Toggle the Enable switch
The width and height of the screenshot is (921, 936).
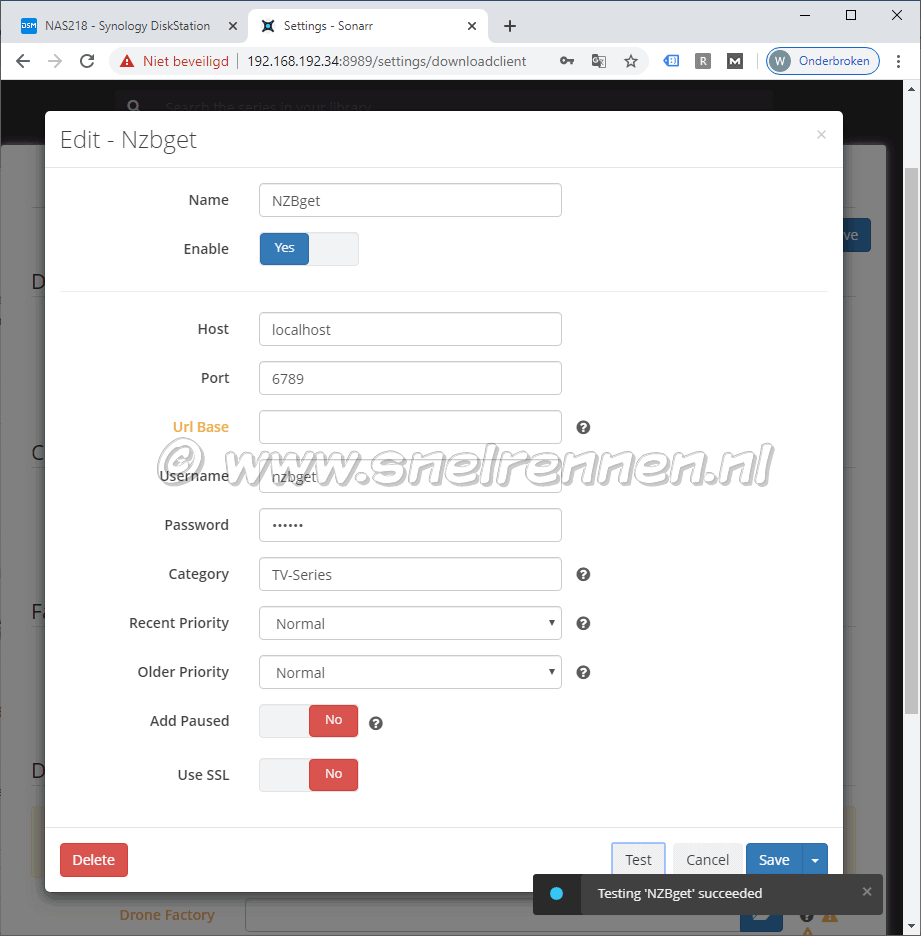point(309,248)
